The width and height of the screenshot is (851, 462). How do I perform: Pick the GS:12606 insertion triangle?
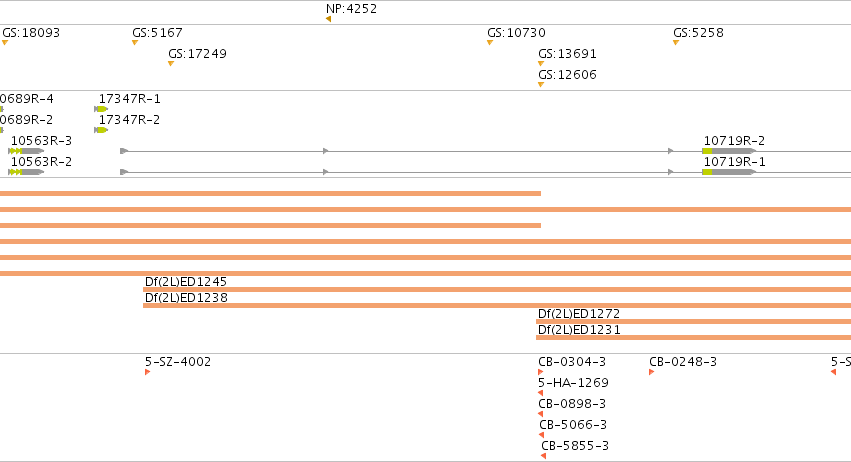[541, 85]
